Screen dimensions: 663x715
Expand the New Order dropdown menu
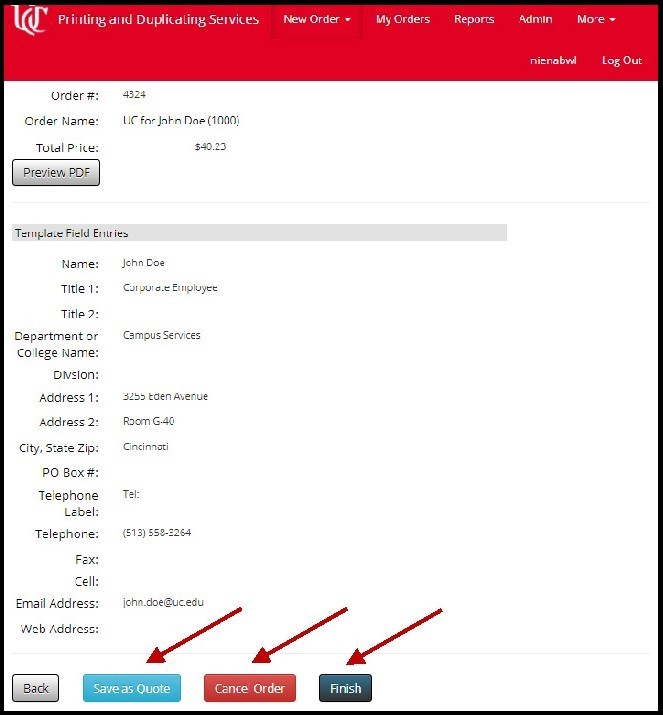(316, 20)
